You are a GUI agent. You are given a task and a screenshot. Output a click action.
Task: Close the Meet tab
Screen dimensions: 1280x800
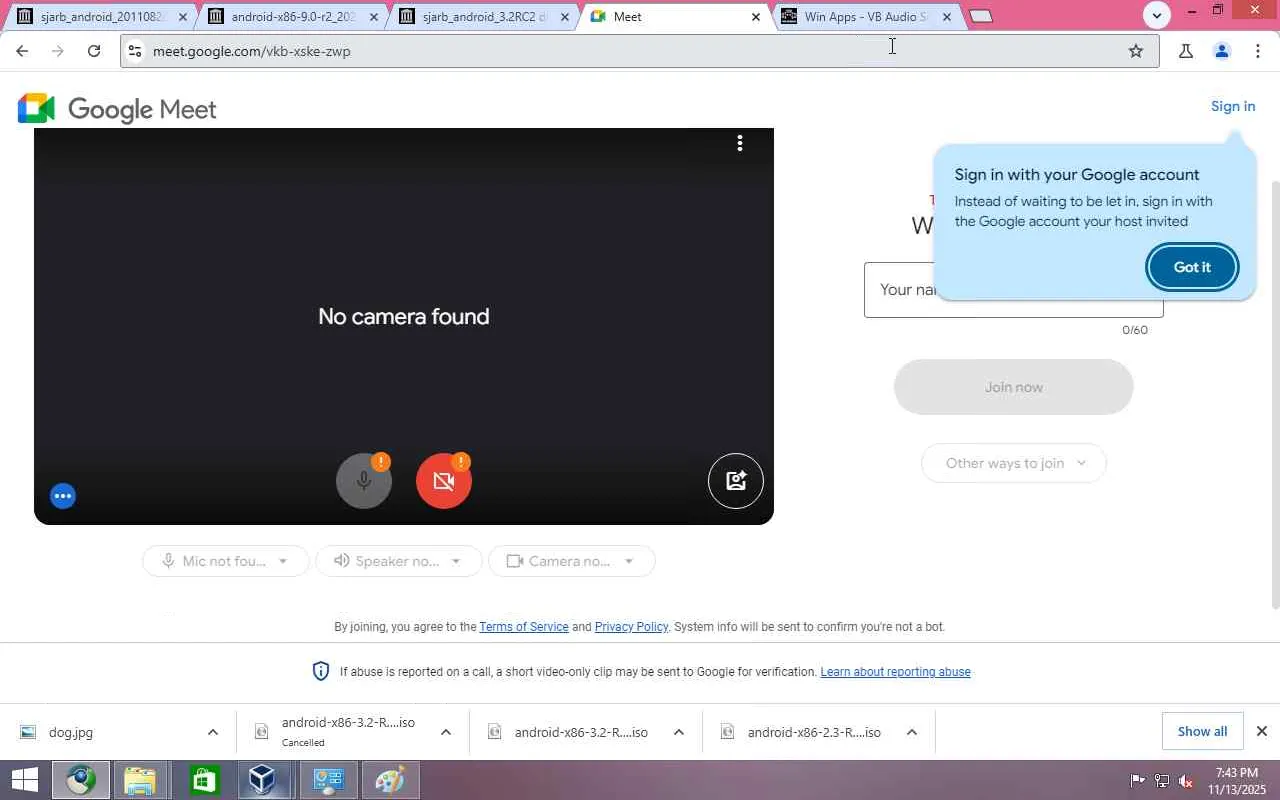coord(756,17)
